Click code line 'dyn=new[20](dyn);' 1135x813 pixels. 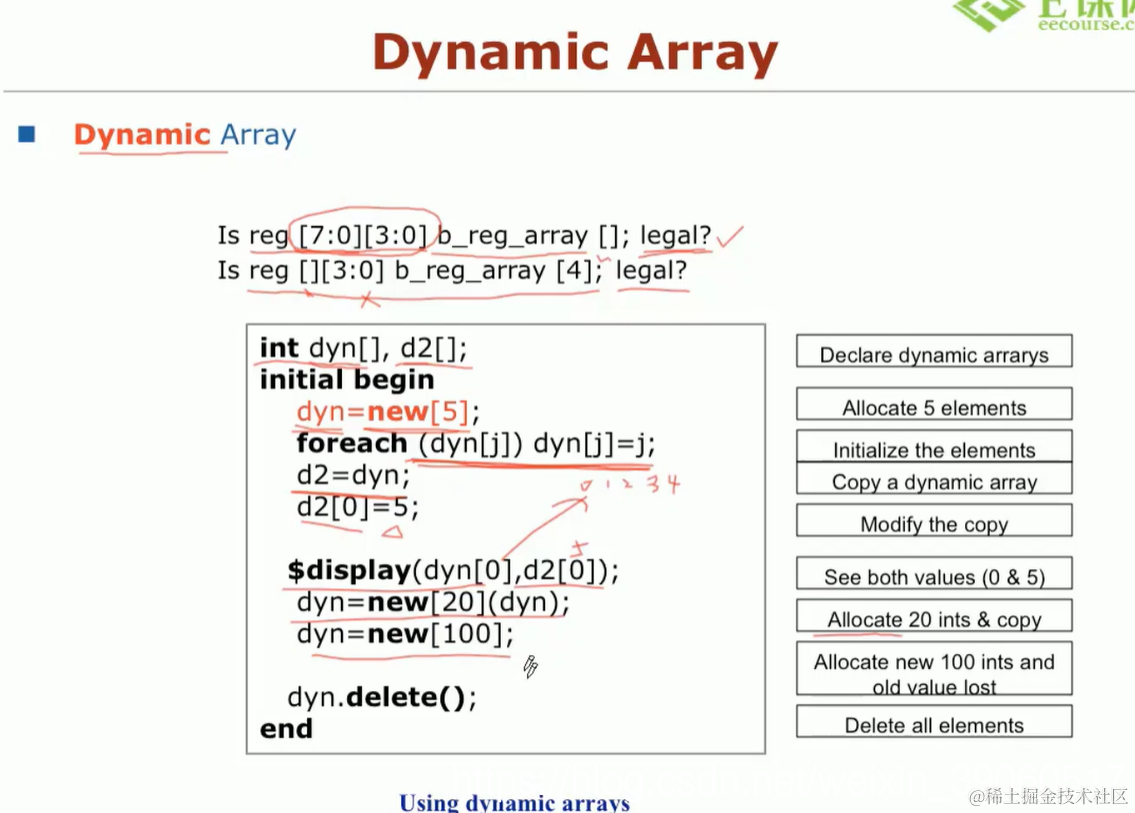[433, 602]
